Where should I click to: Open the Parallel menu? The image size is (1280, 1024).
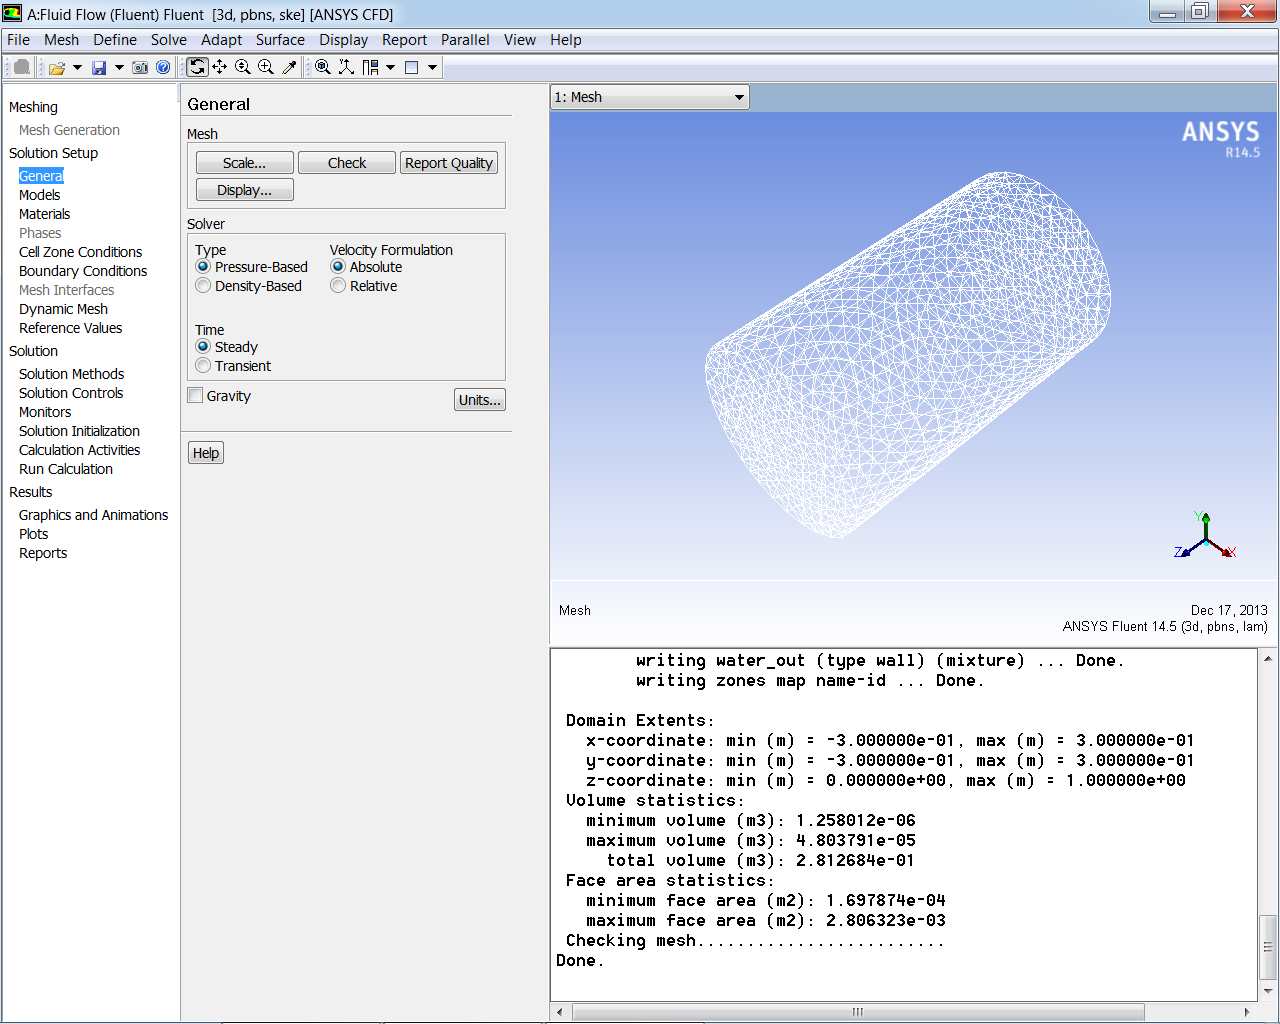[x=465, y=40]
